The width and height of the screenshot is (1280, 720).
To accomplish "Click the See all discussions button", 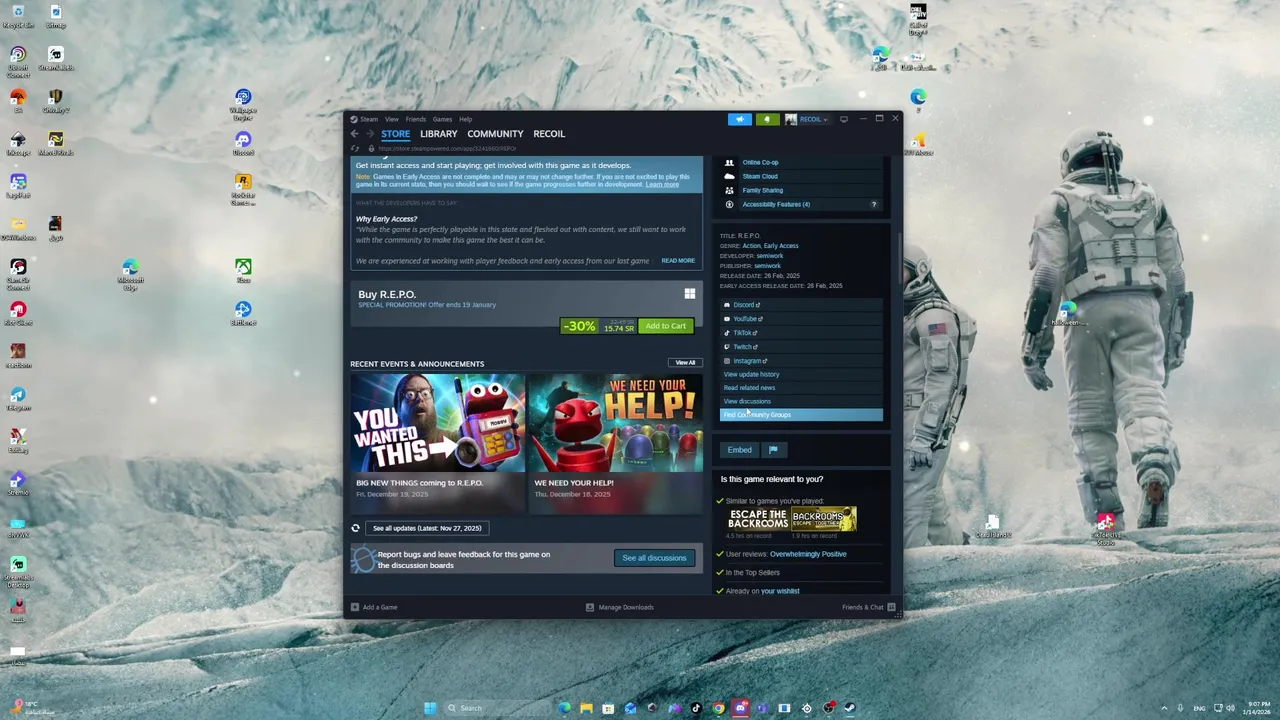I will (654, 558).
